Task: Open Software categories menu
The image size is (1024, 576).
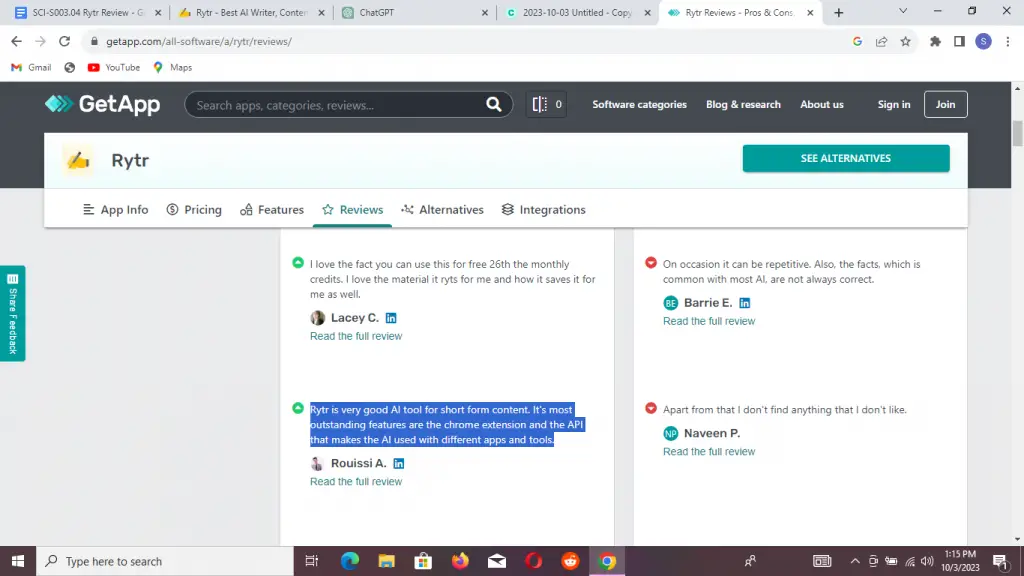Action: point(639,104)
